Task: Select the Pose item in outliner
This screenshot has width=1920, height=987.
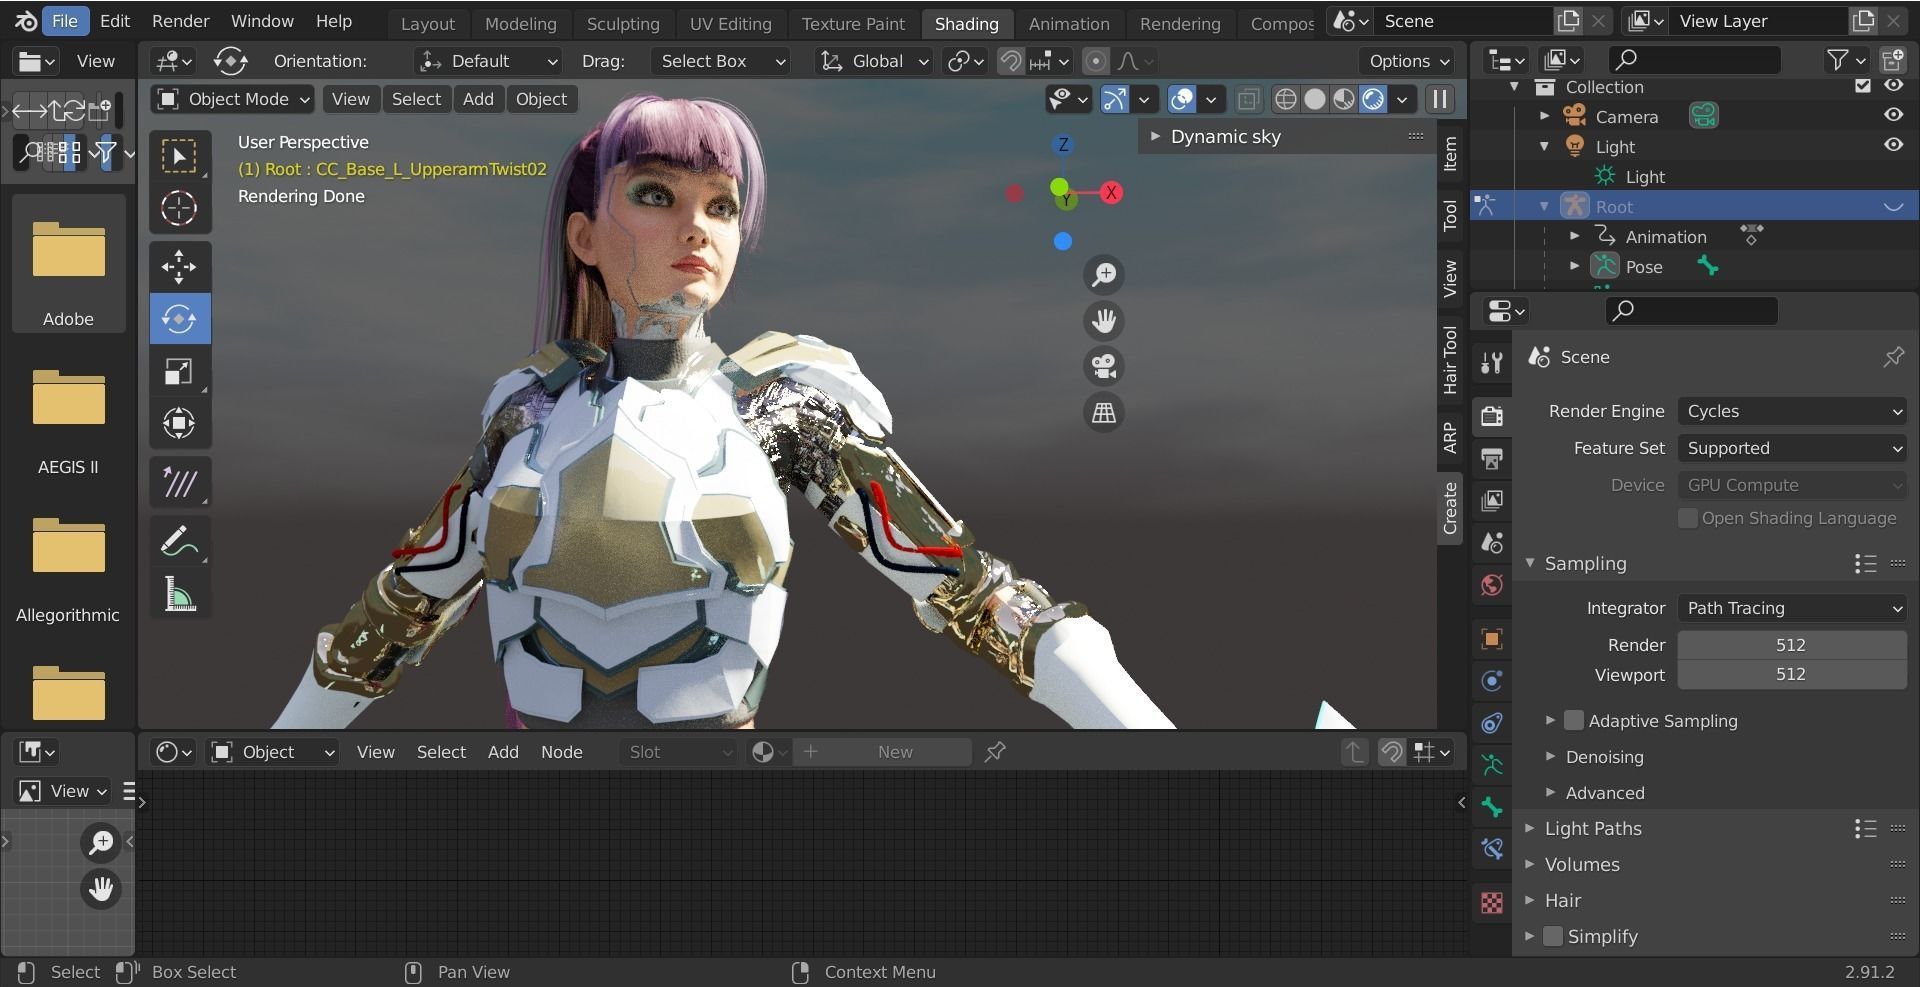Action: (x=1644, y=267)
